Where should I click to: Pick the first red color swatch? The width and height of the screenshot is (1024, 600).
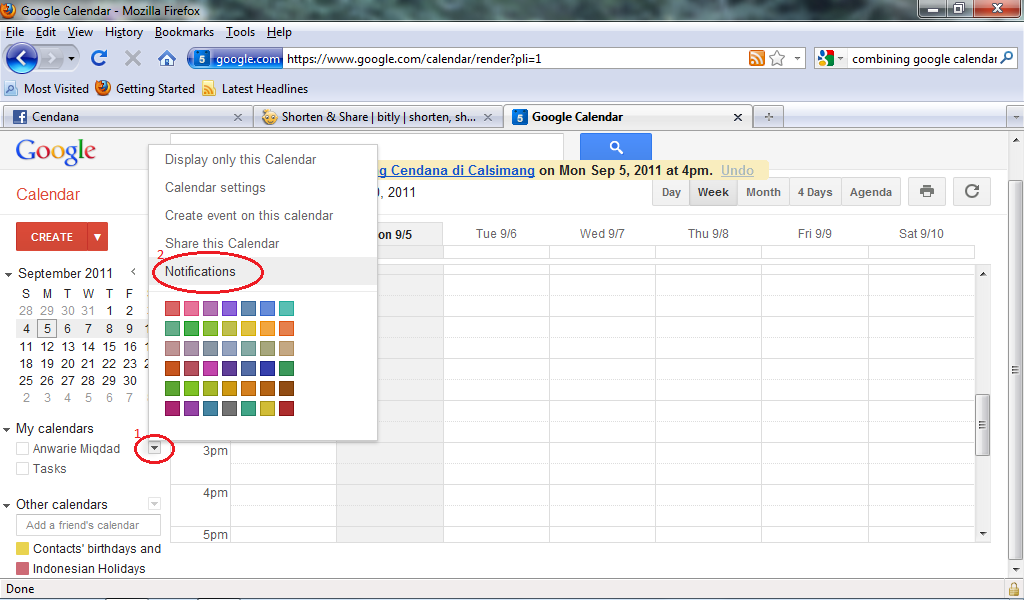[x=172, y=308]
